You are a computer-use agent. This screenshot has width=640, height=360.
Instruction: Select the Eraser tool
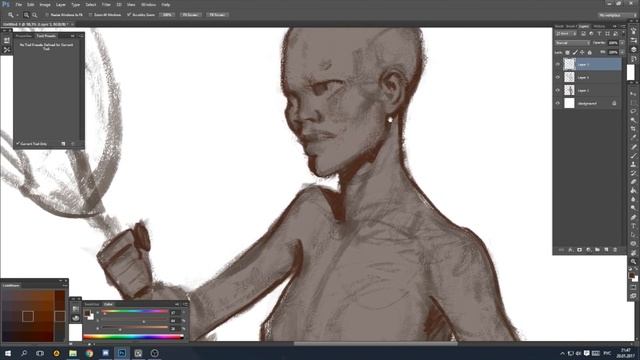633,182
